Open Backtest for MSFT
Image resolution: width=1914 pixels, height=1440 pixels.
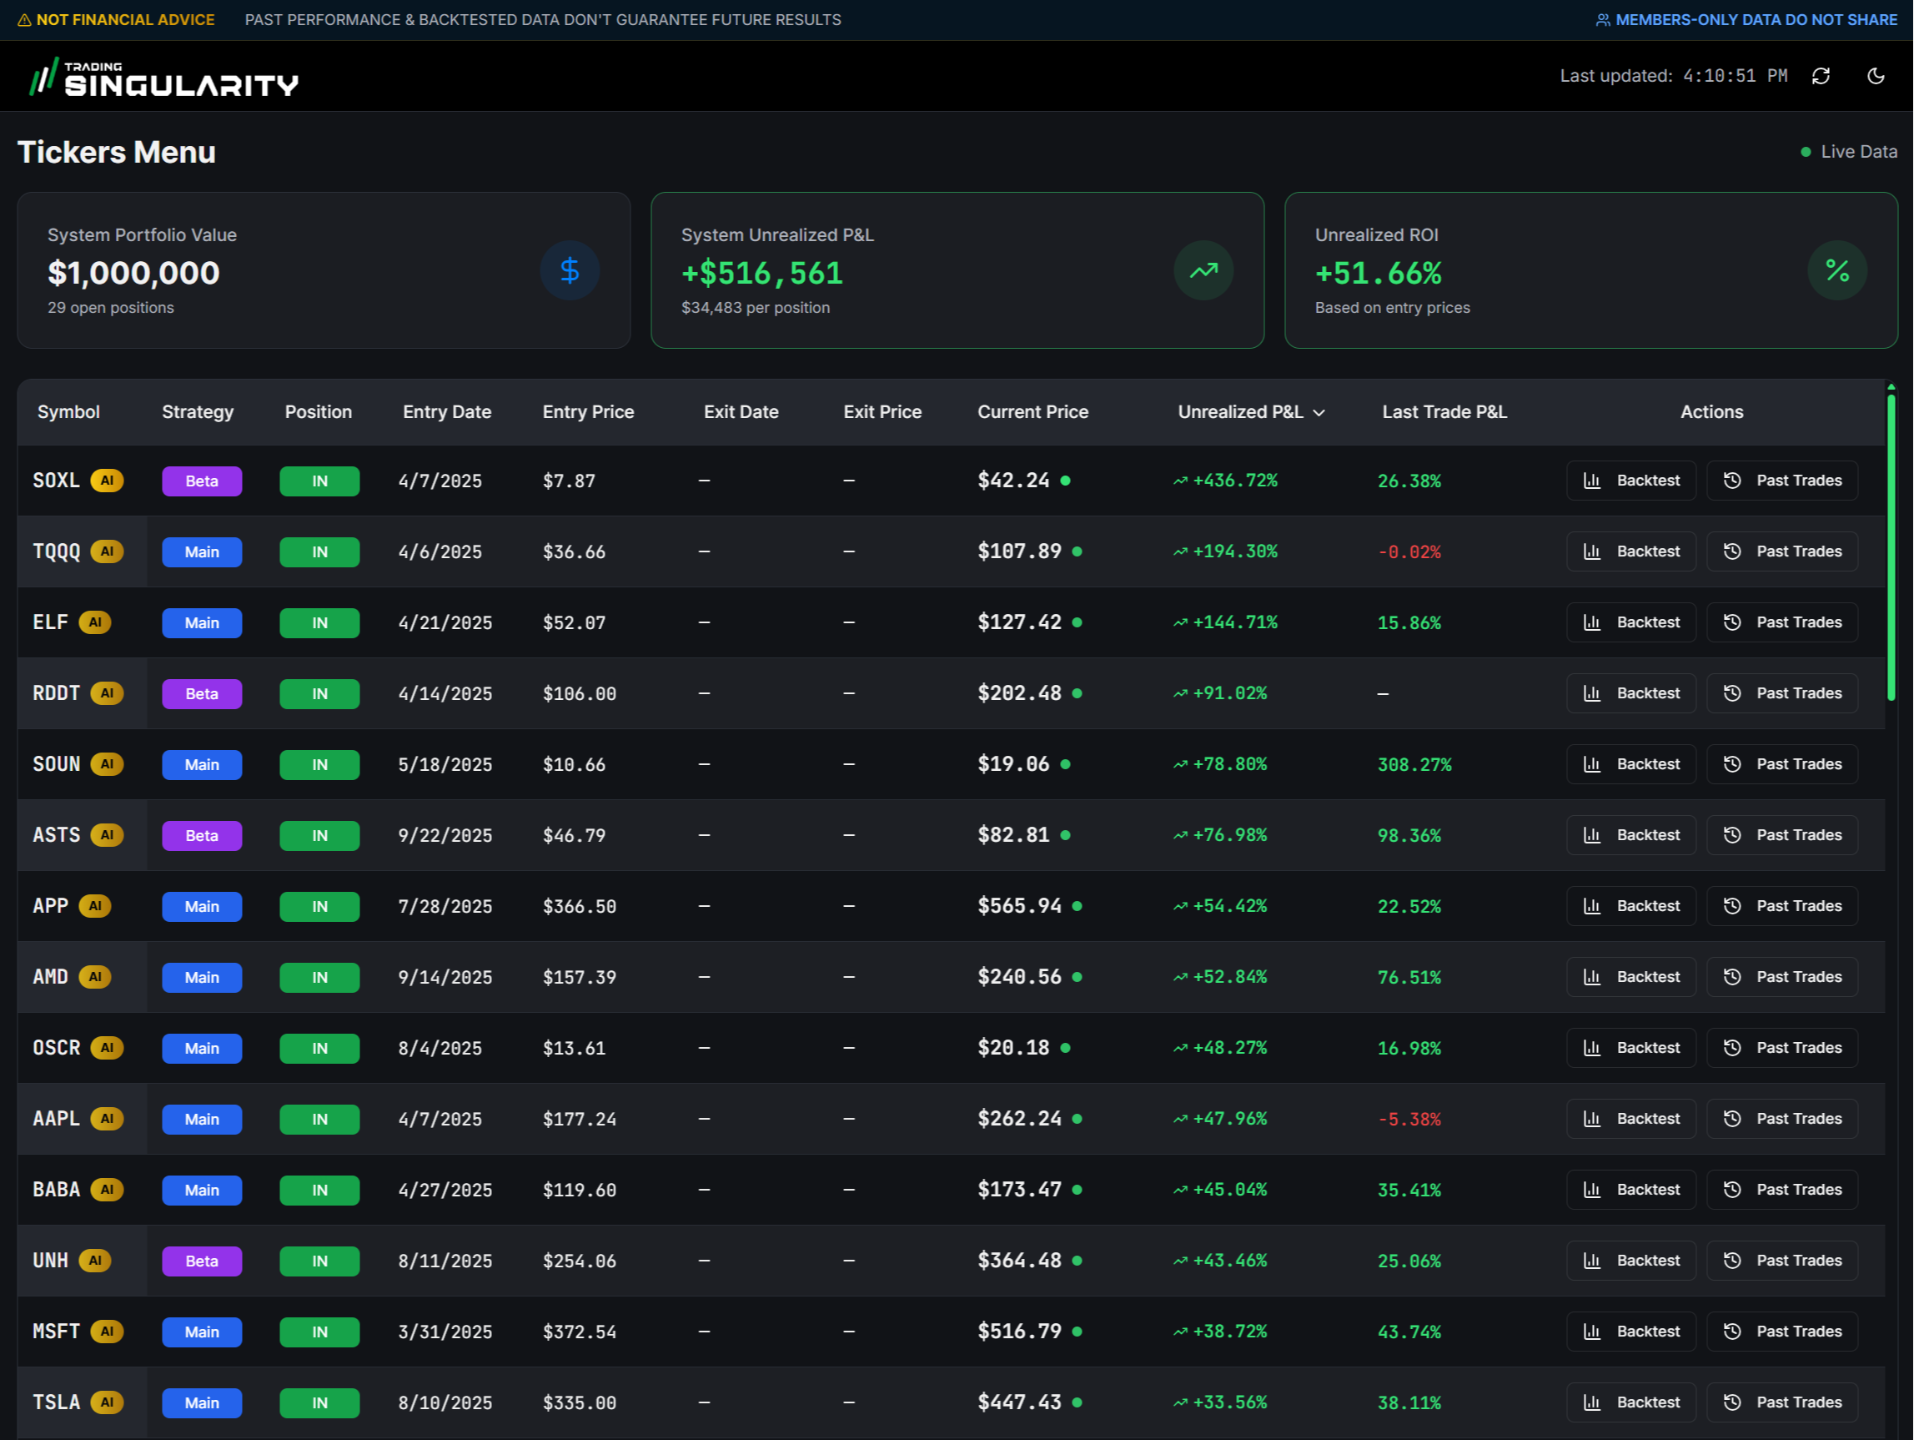(1631, 1332)
